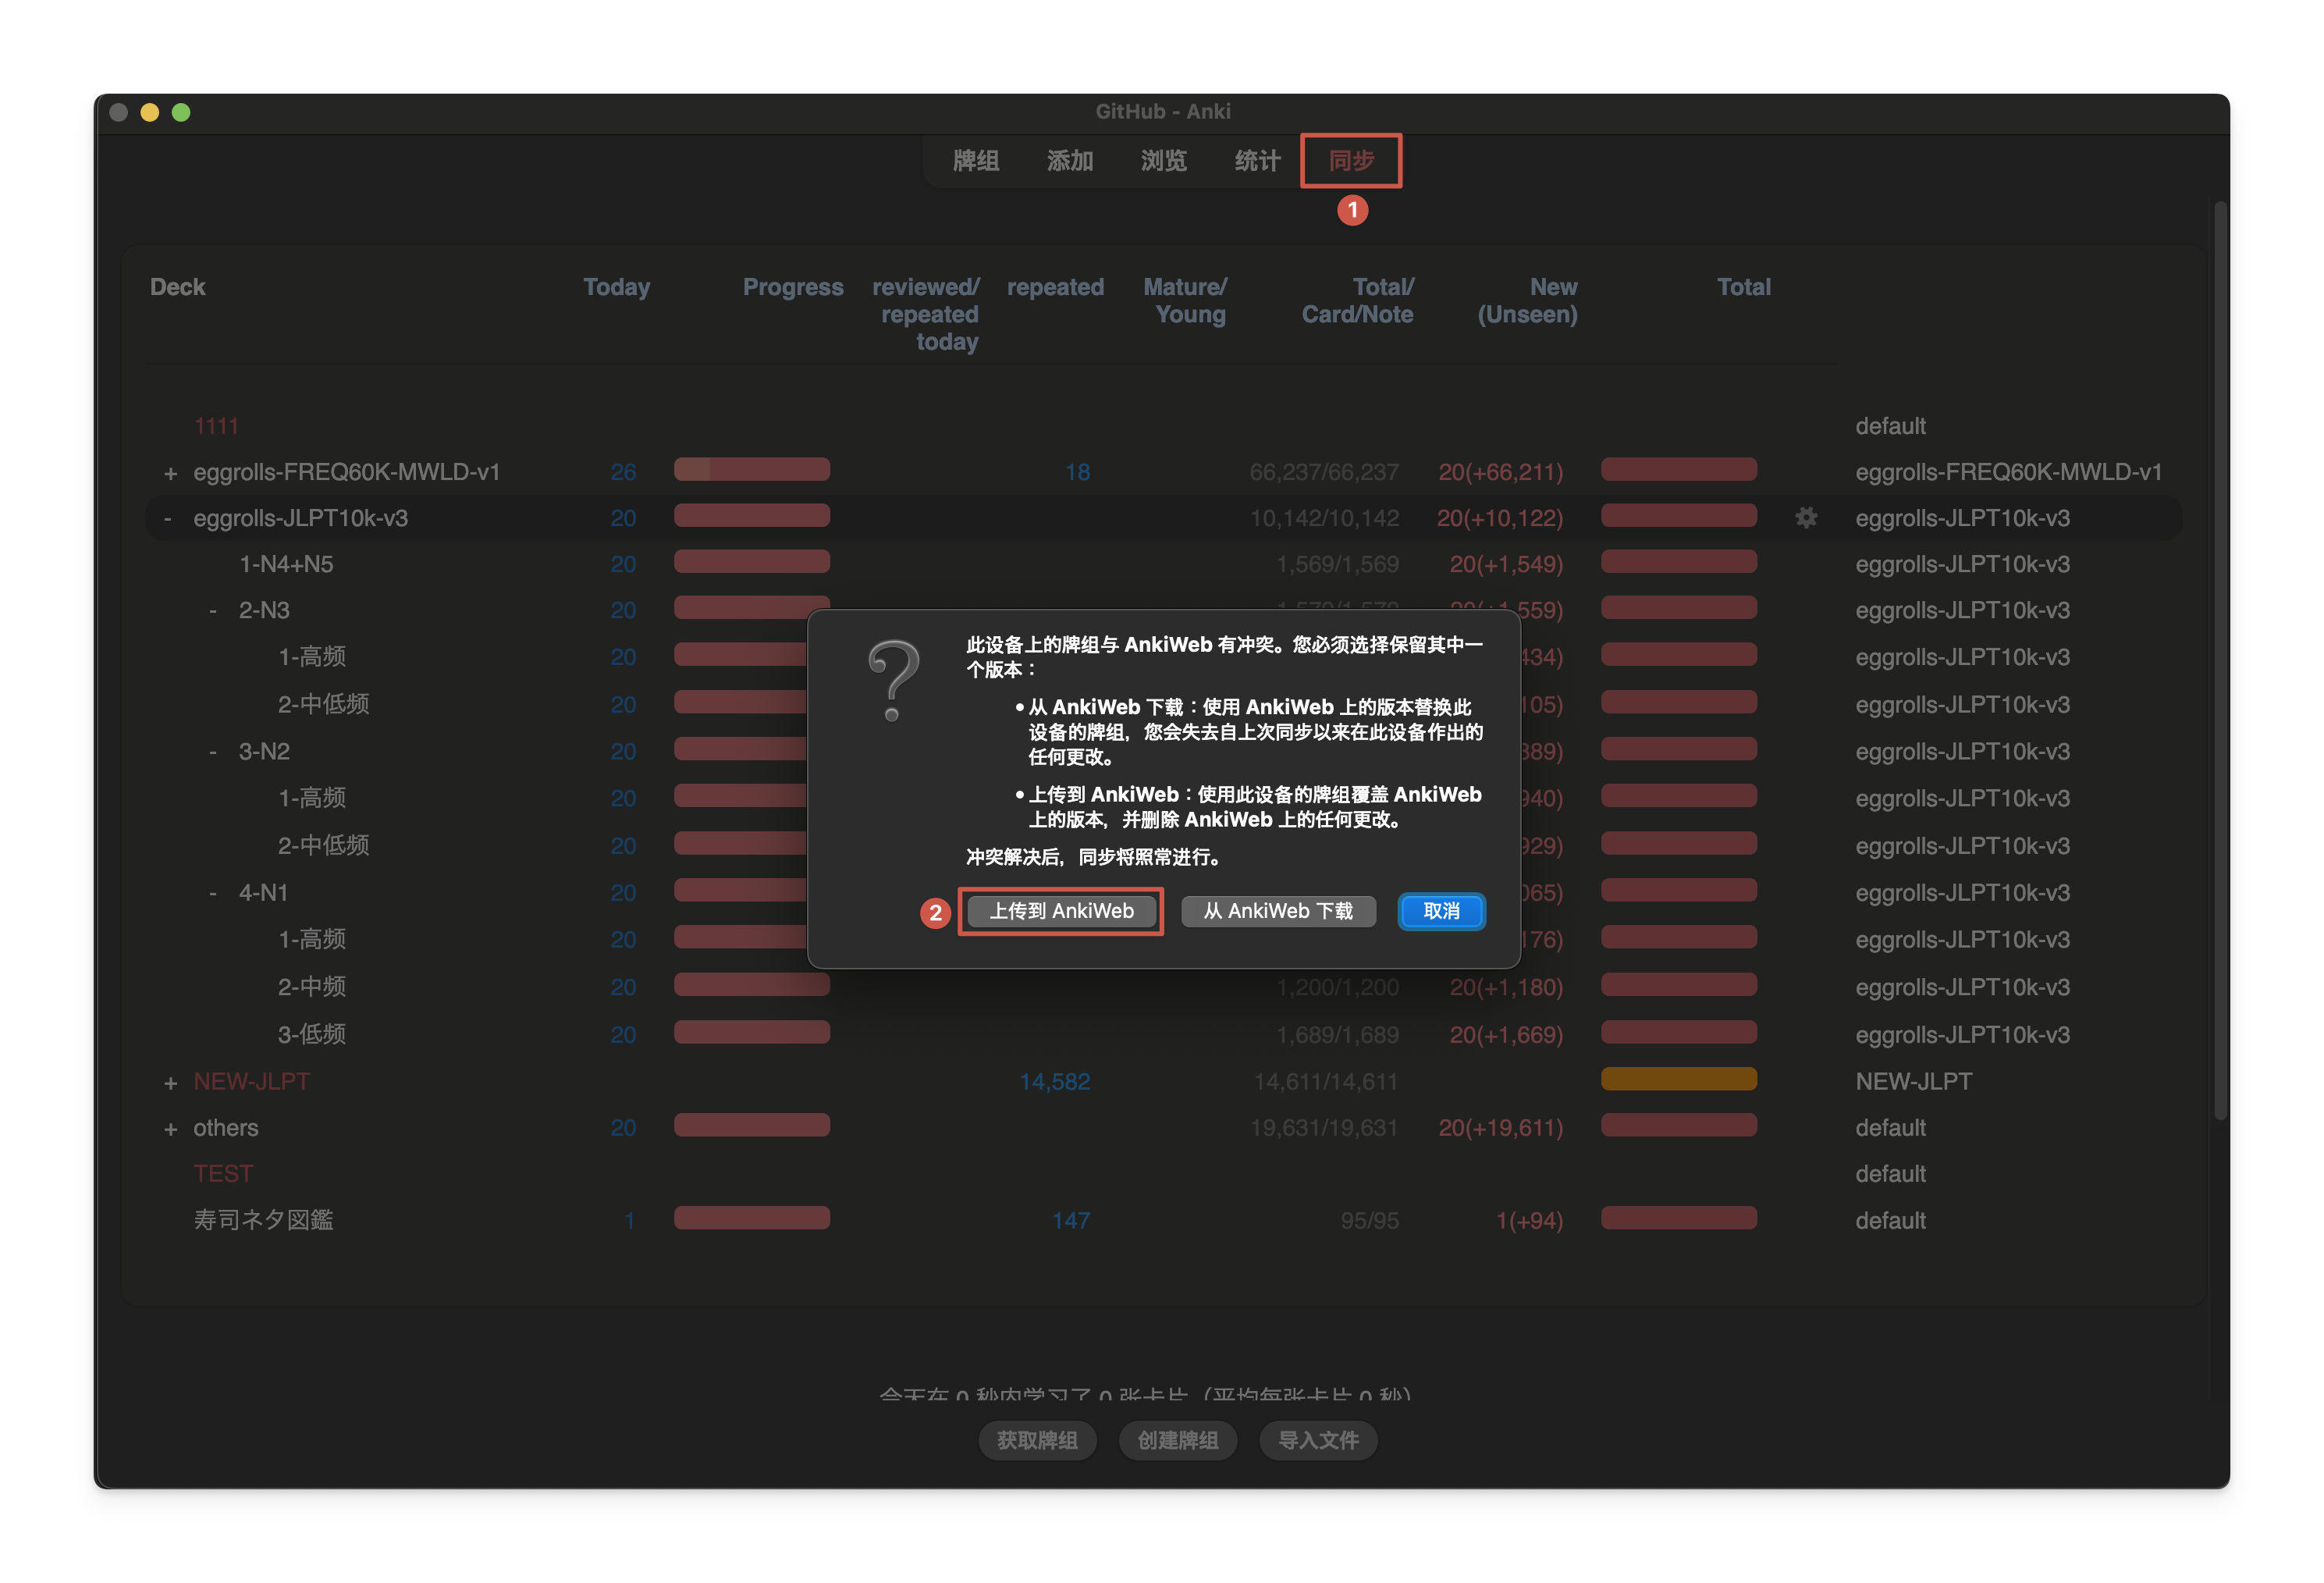This screenshot has width=2324, height=1583.
Task: Click the 从 AnkiWeb 下载 button
Action: coord(1278,911)
